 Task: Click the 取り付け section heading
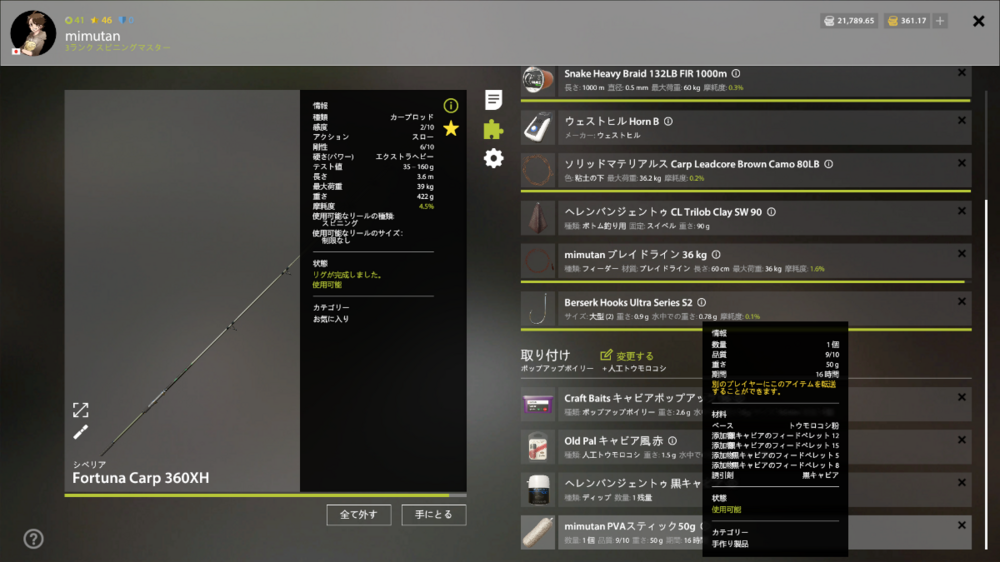tap(545, 355)
